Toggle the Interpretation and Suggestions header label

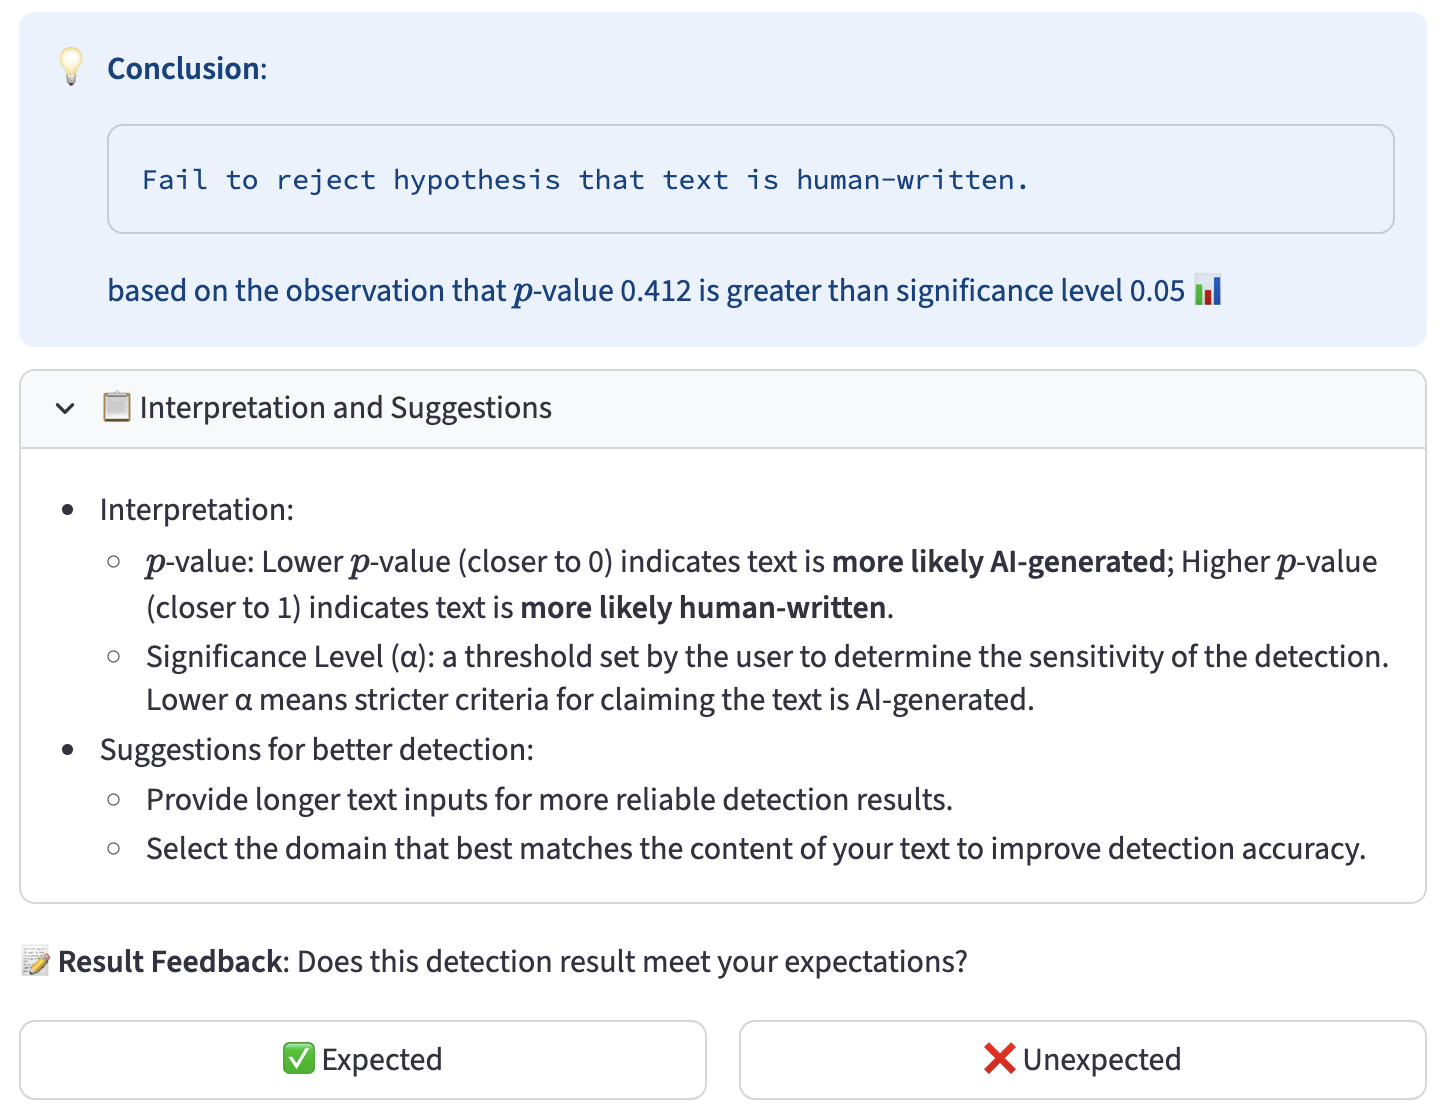tap(345, 408)
